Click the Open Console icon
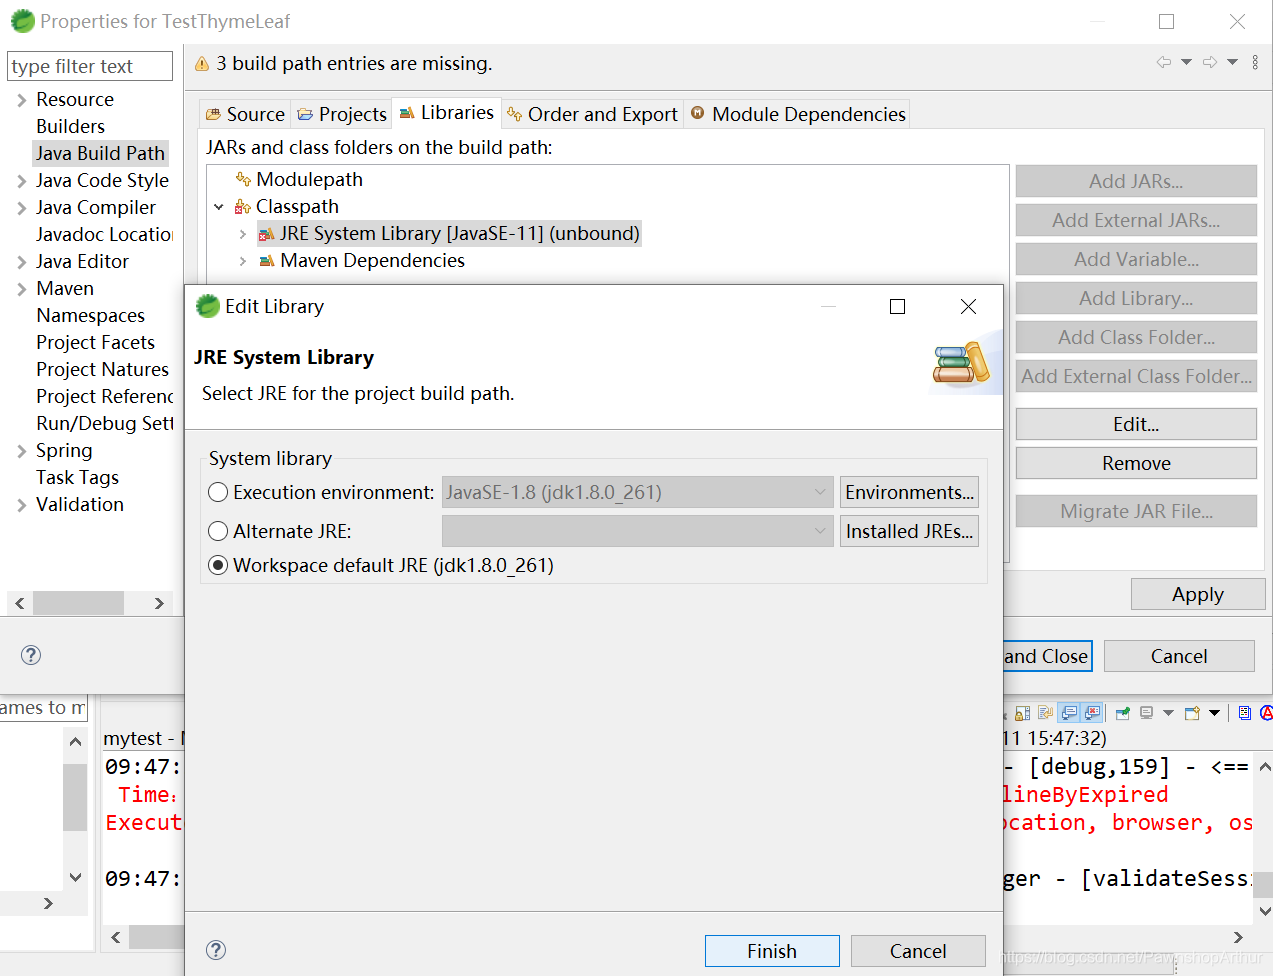 point(1192,713)
